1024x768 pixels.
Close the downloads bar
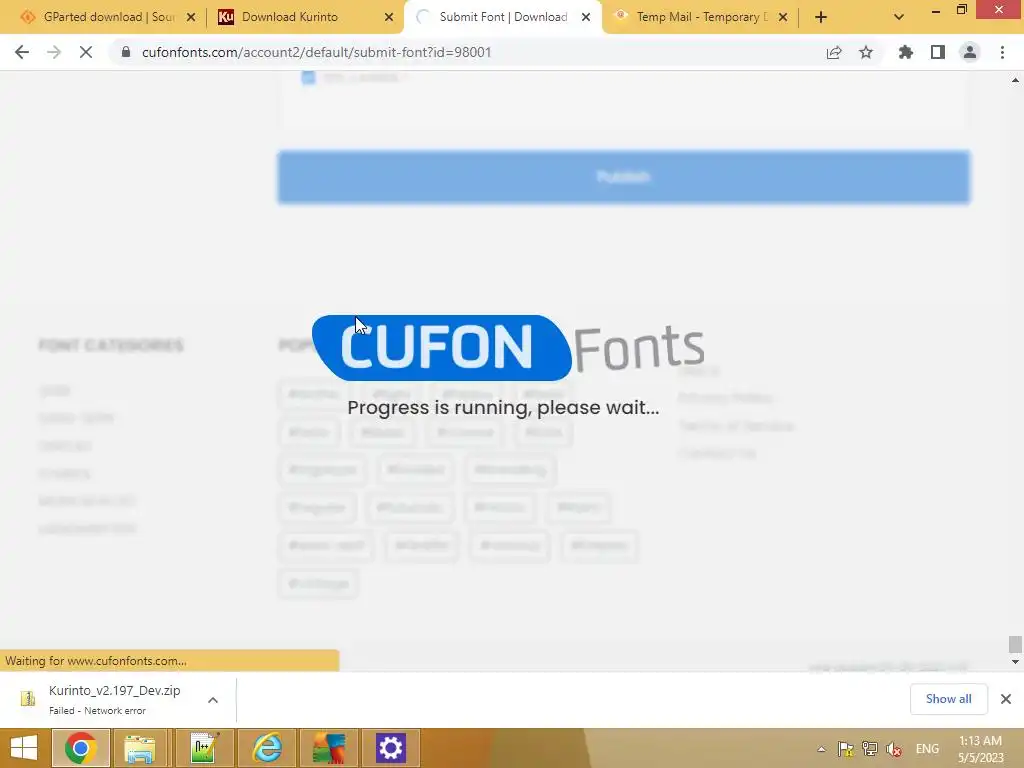coord(1006,699)
